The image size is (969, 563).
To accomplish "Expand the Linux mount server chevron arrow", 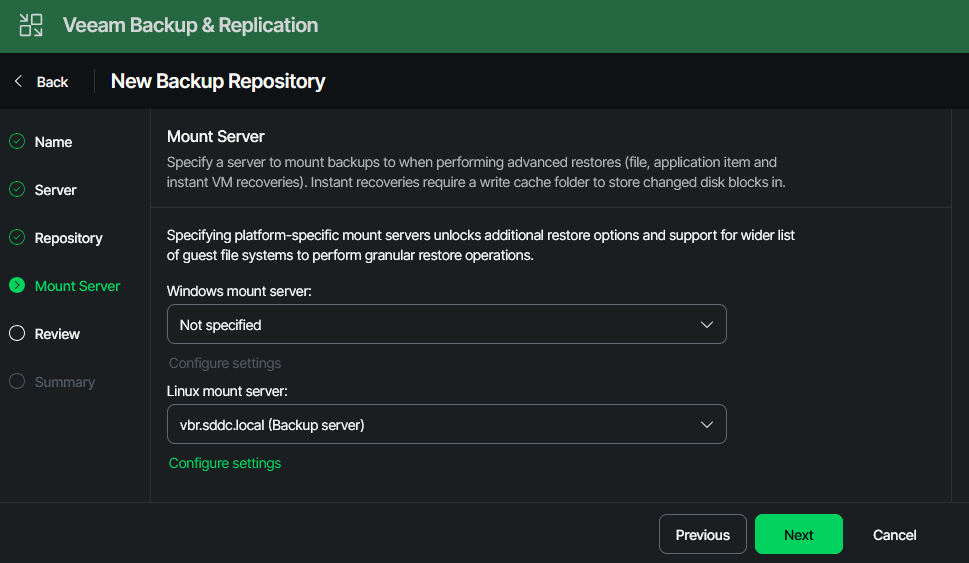I will pos(707,425).
